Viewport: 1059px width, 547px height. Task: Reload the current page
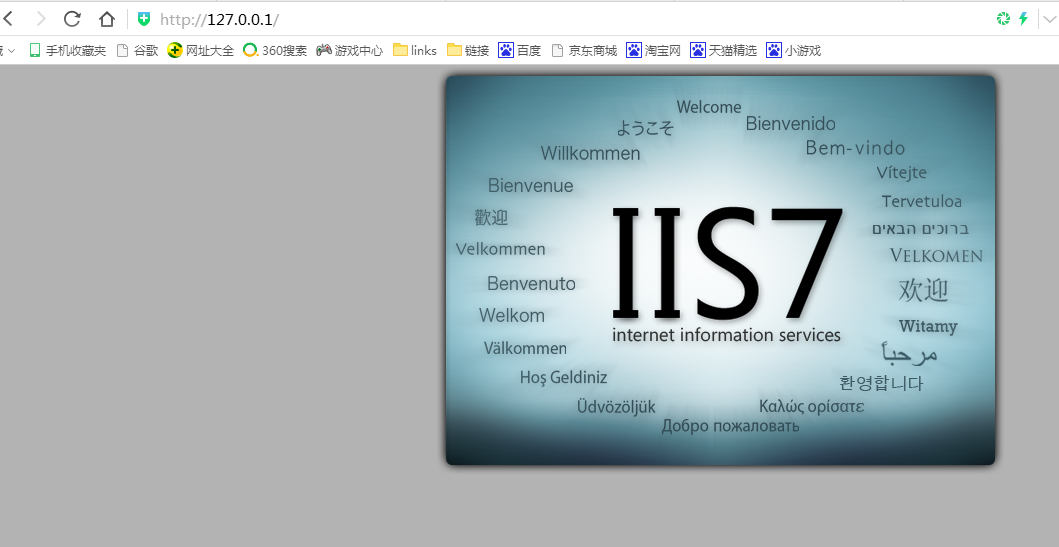click(x=72, y=19)
